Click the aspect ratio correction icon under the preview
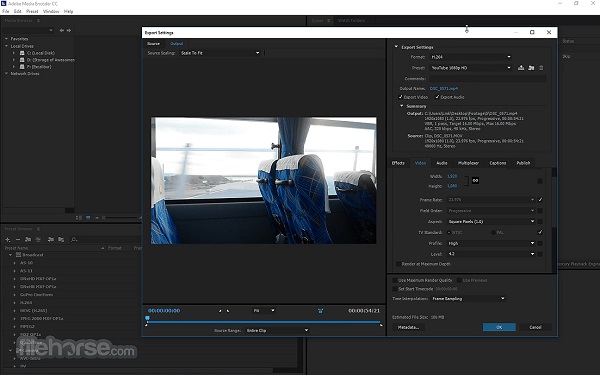This screenshot has height=375, width=600. coord(320,311)
